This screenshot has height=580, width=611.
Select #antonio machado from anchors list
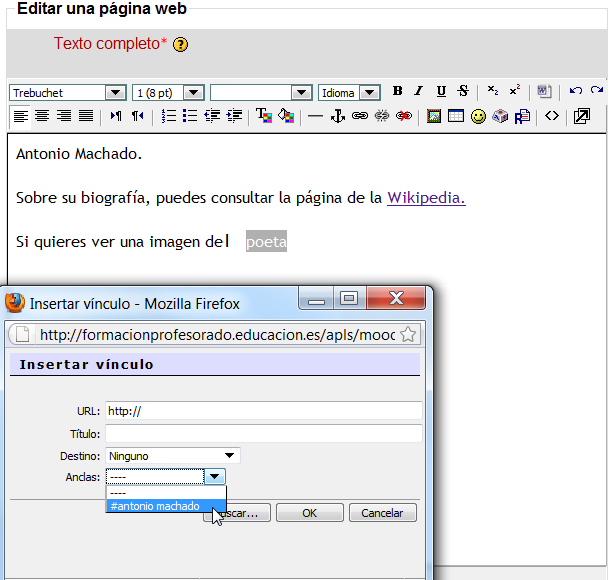[x=155, y=506]
